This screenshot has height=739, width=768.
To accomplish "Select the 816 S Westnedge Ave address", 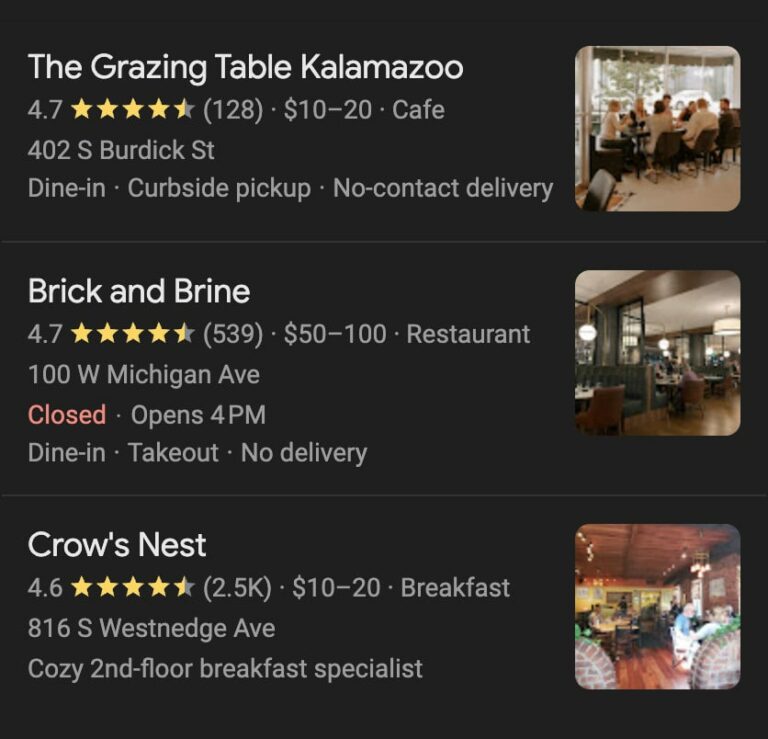I will tap(151, 629).
